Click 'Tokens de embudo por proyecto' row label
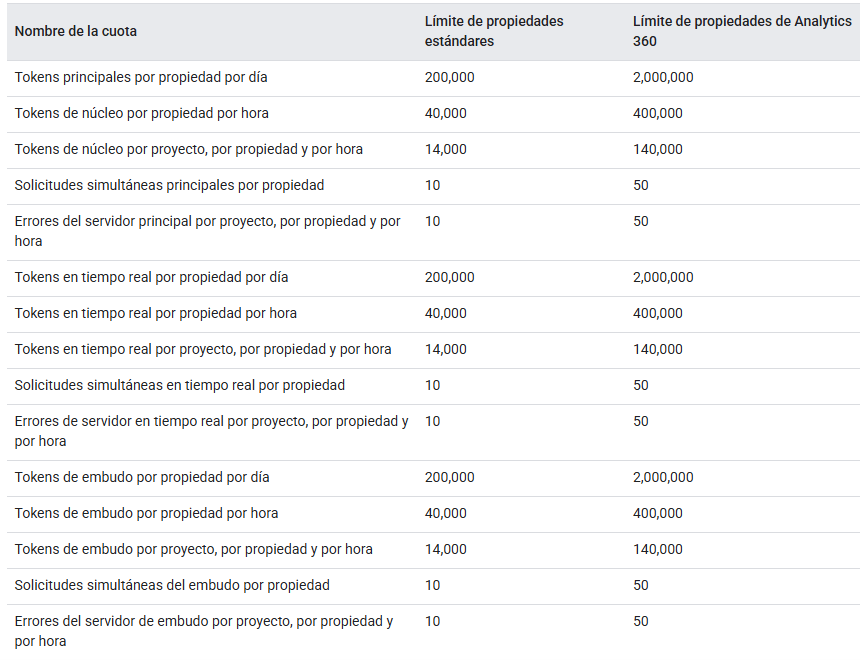The height and width of the screenshot is (660, 860). click(193, 549)
